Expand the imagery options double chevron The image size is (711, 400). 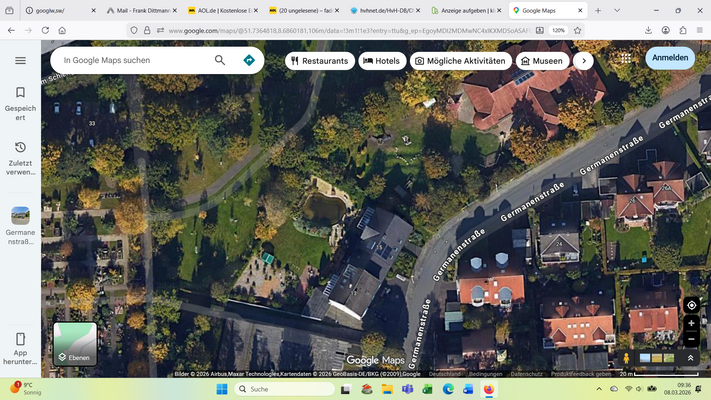(x=690, y=358)
